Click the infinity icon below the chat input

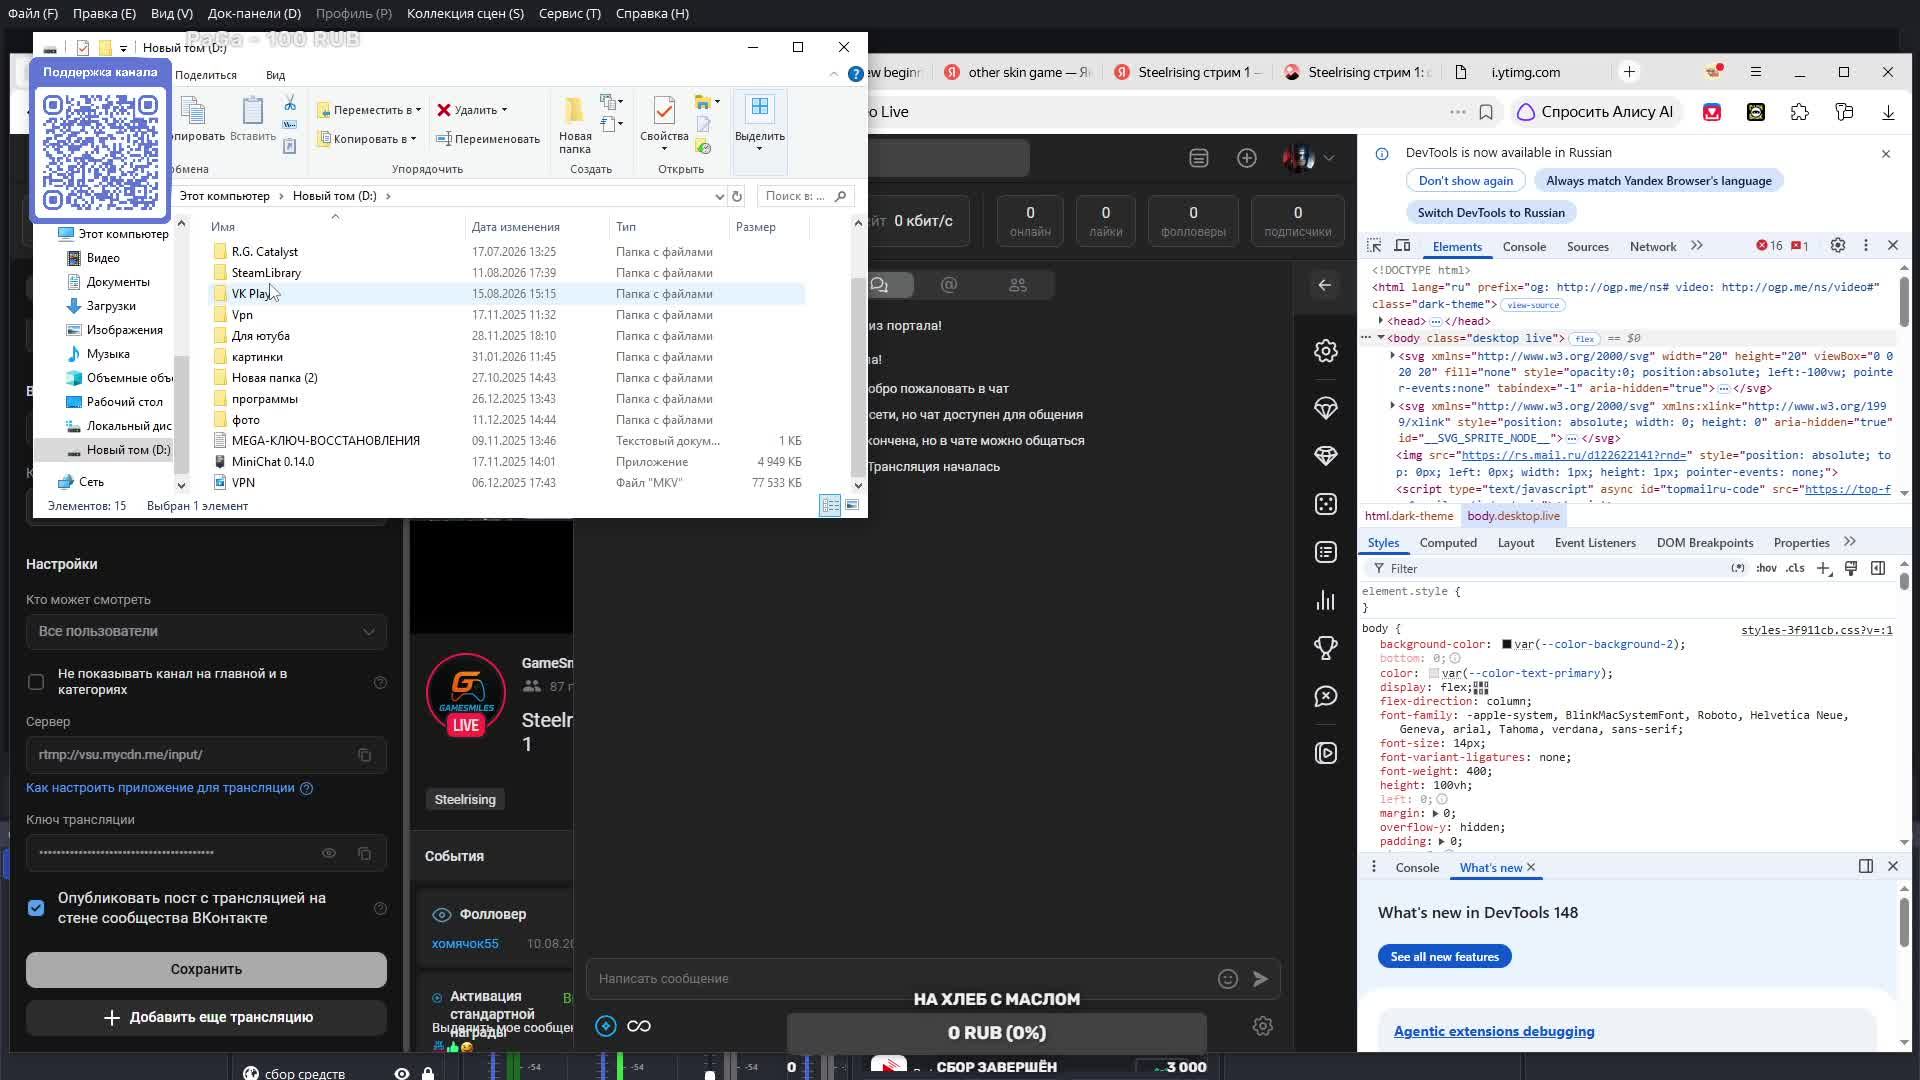639,1026
